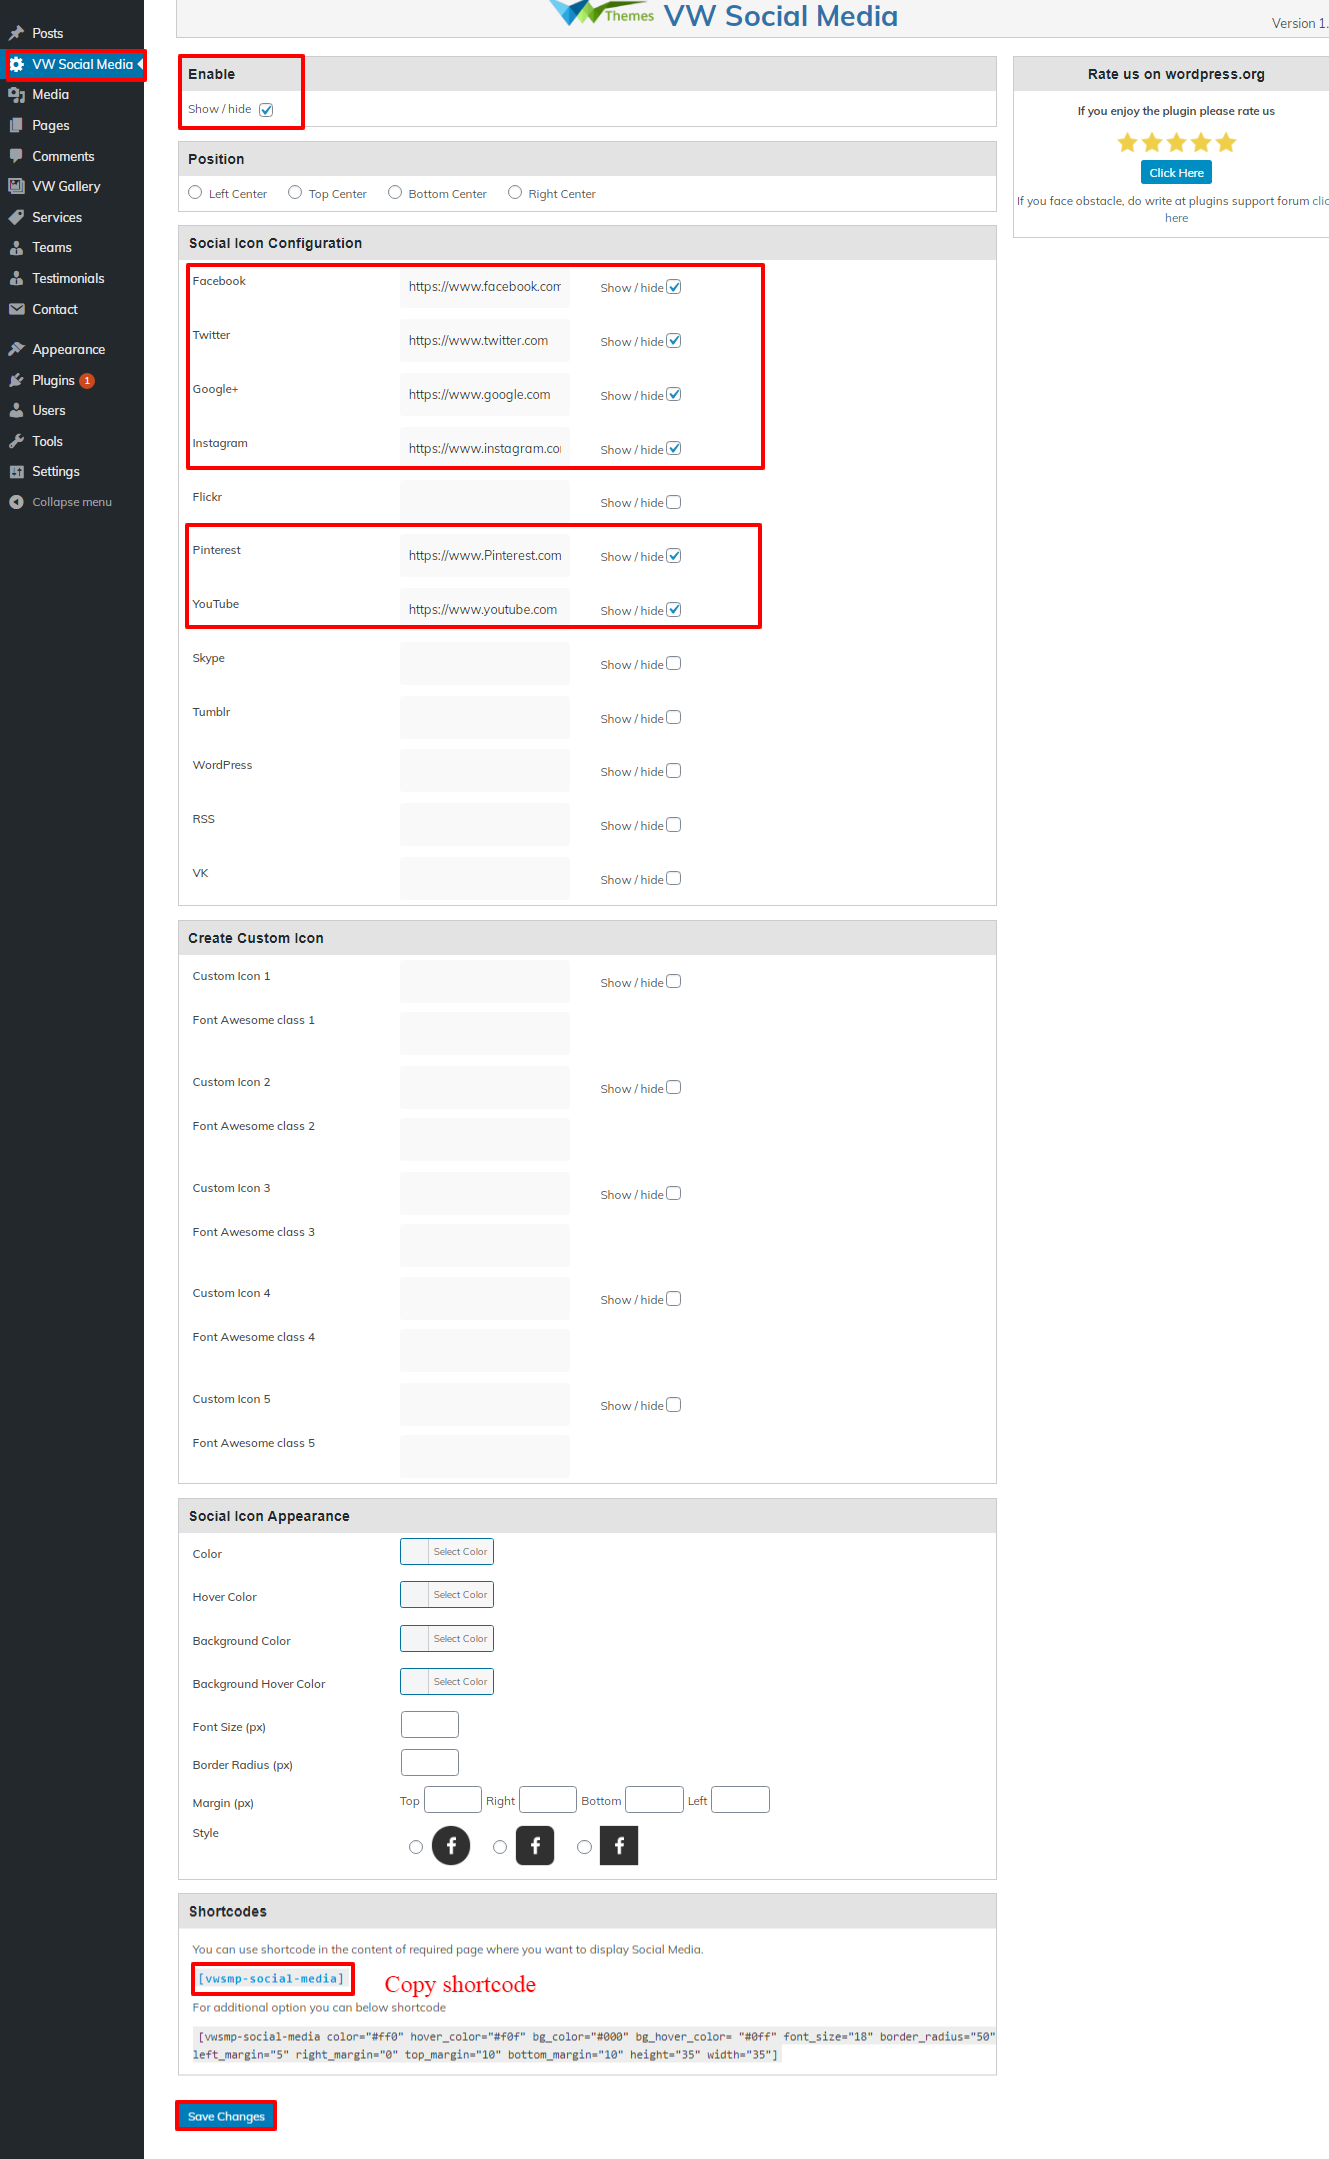Click the Save Changes button
1329x2159 pixels.
[226, 2116]
